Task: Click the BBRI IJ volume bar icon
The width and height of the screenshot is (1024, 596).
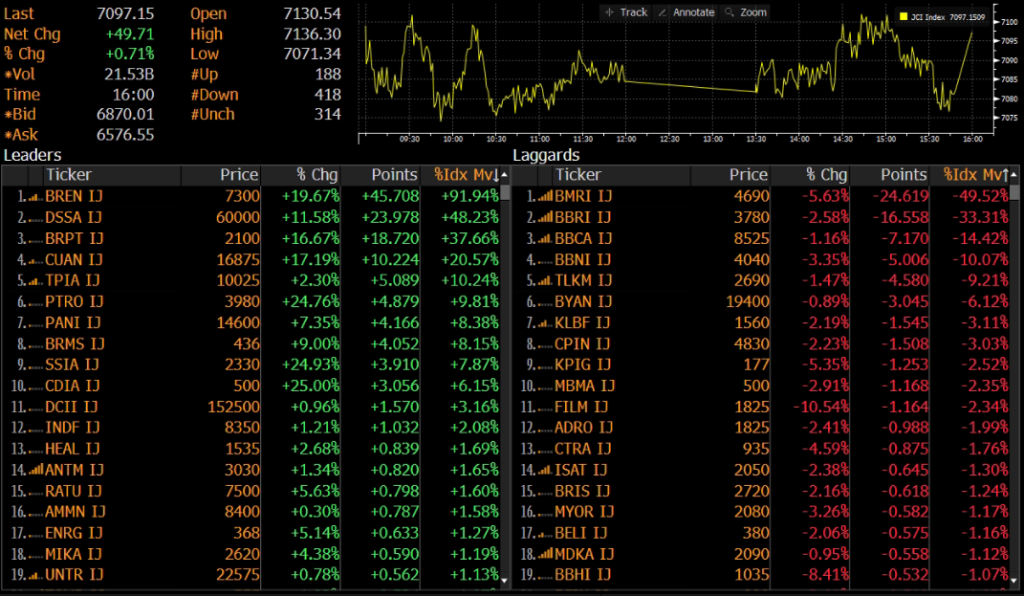Action: 545,217
